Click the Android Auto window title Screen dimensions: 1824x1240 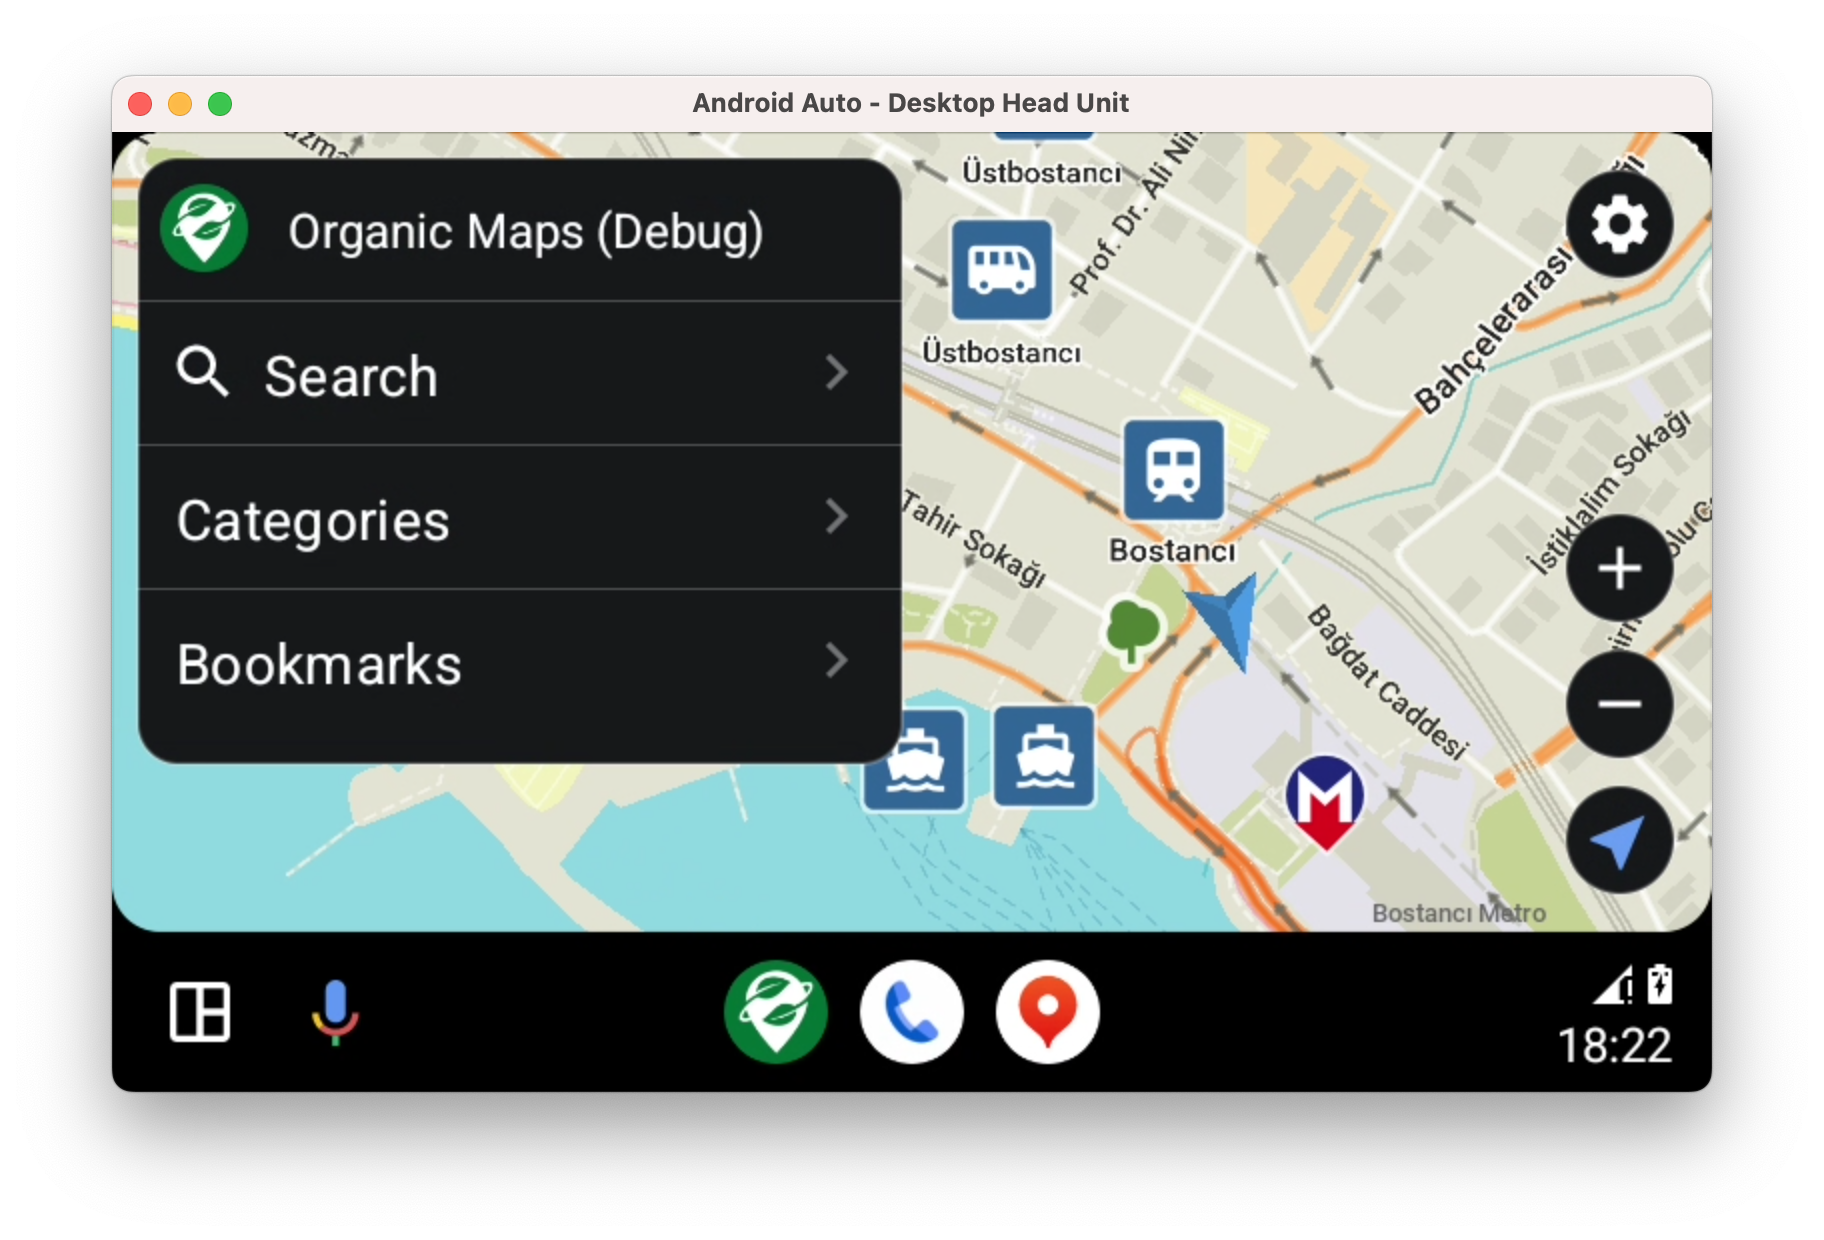[911, 103]
